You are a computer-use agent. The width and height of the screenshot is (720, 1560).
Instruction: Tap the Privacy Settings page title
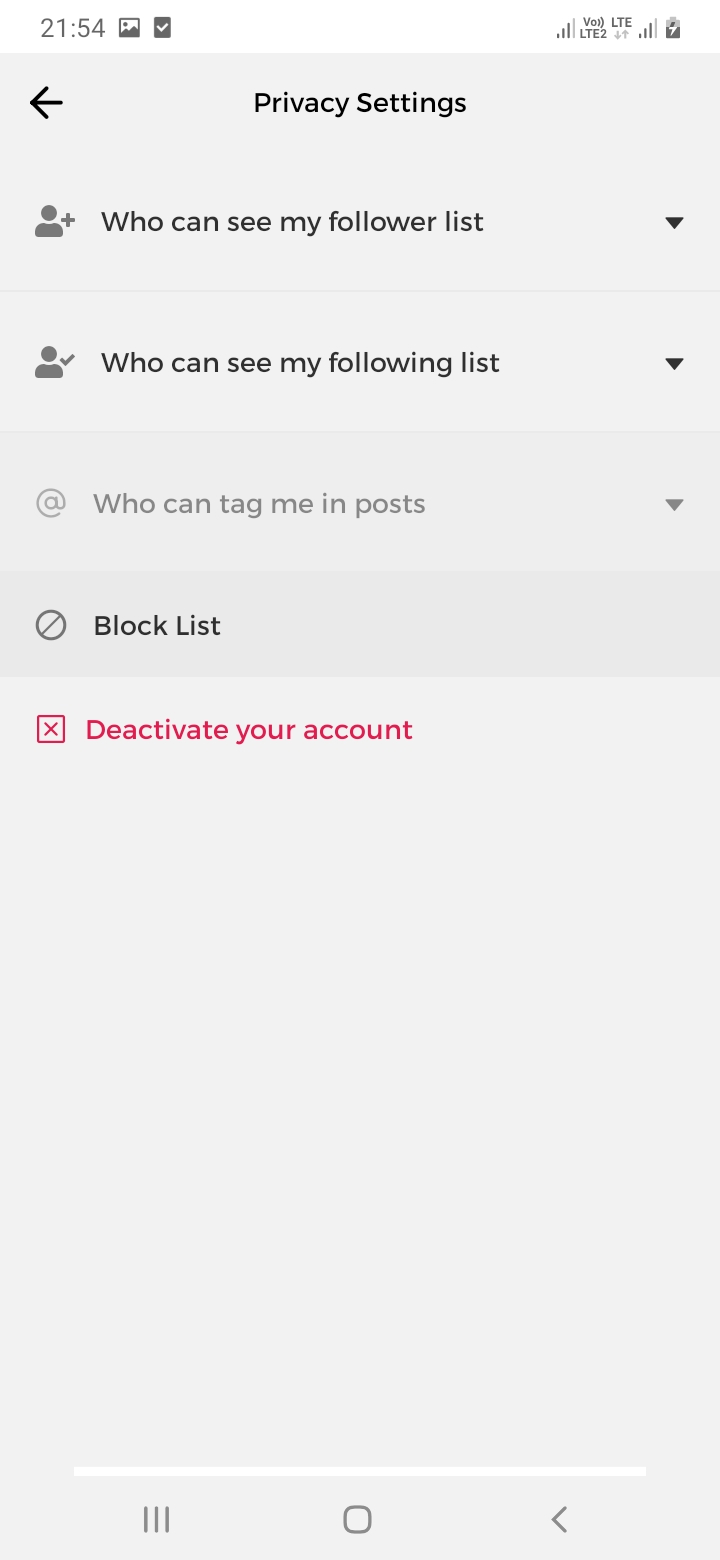tap(360, 103)
